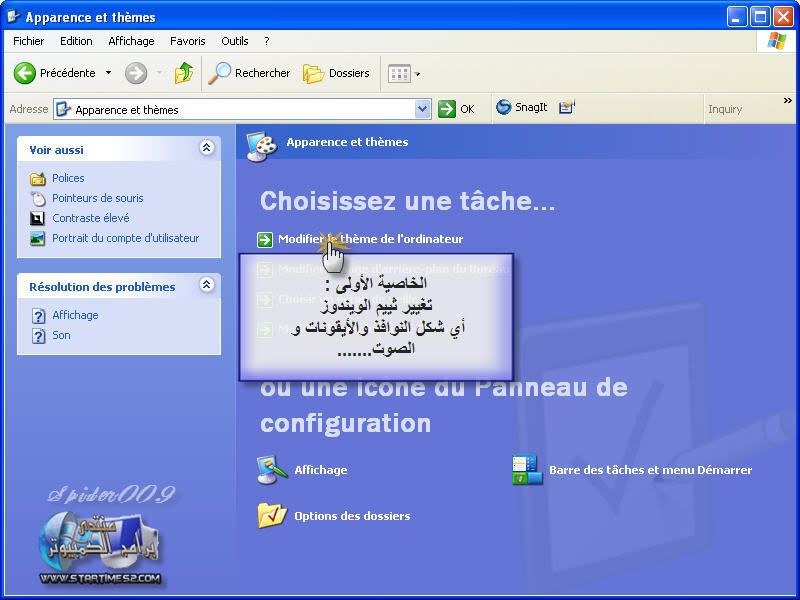Viewport: 800px width, 600px height.
Task: Open Portrait du compte d'utilisateur
Action: [x=126, y=238]
